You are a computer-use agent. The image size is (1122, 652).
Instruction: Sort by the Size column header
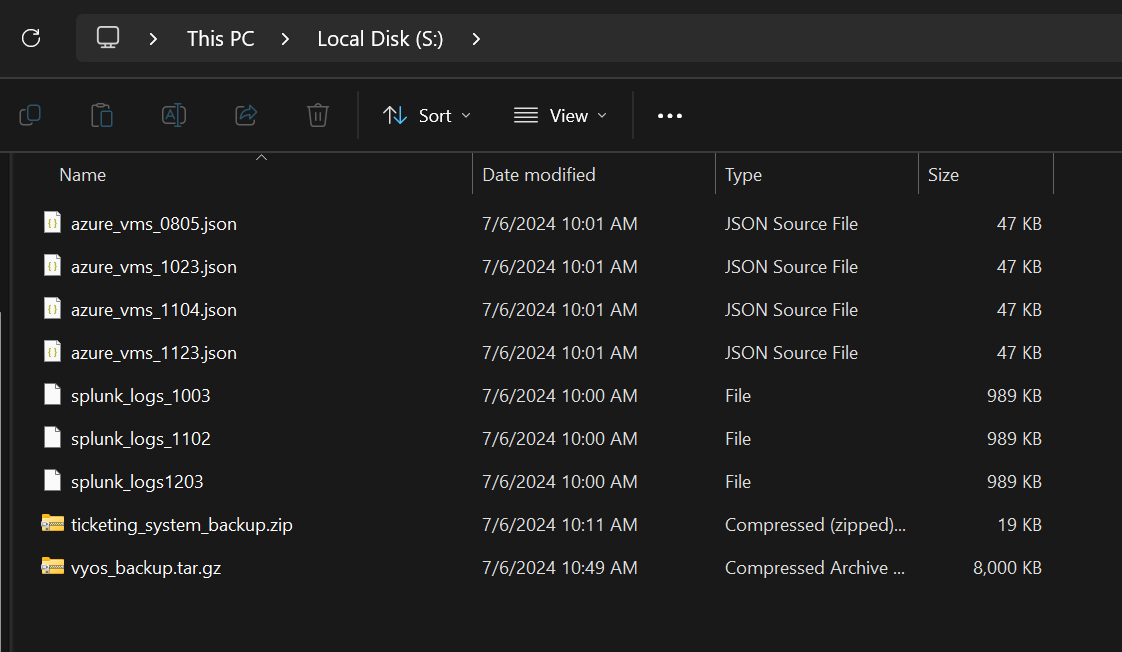coord(942,175)
